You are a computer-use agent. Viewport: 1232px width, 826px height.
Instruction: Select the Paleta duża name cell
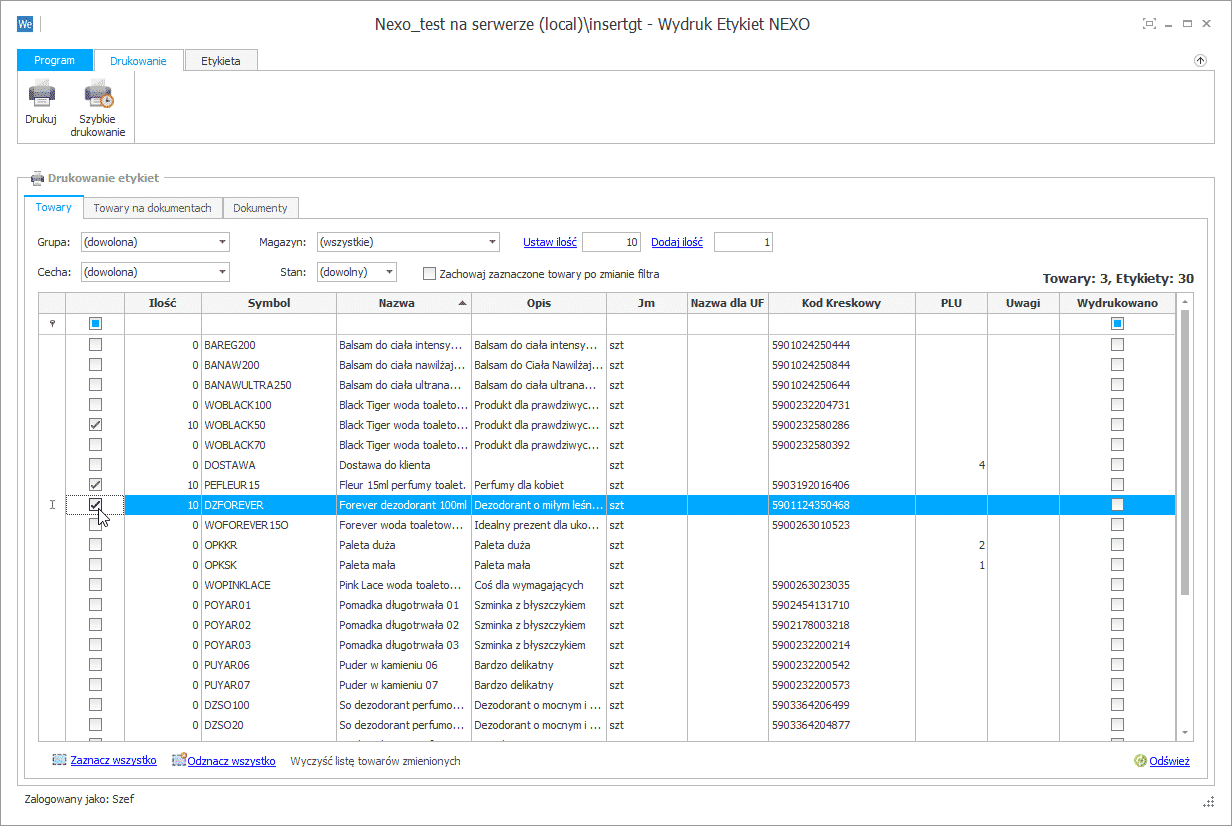(404, 545)
